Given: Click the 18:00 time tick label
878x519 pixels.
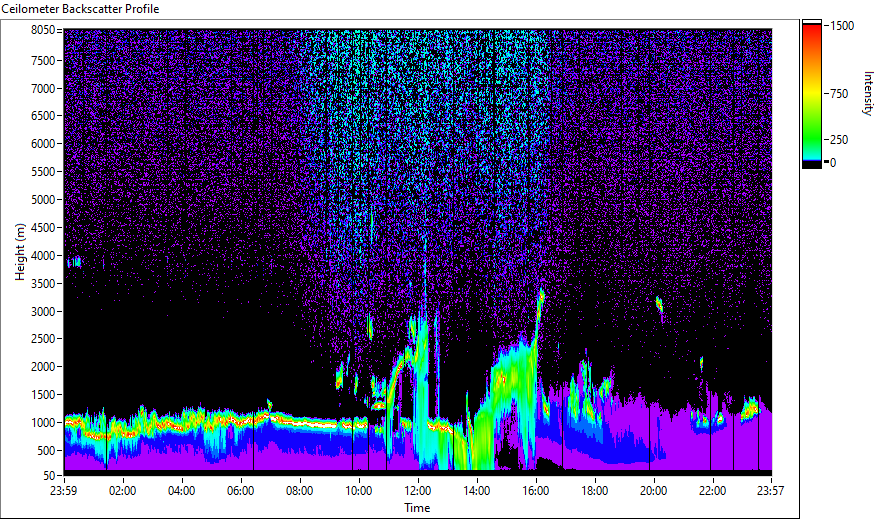Looking at the screenshot, I should (595, 491).
